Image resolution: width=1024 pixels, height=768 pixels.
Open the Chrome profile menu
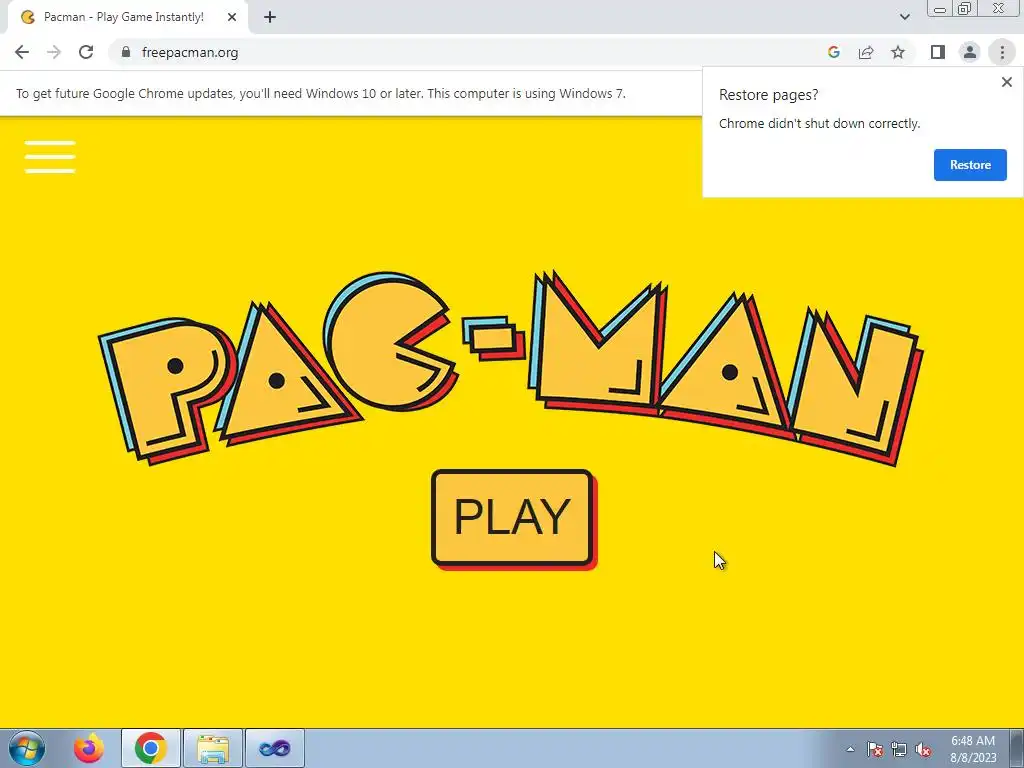pyautogui.click(x=970, y=52)
